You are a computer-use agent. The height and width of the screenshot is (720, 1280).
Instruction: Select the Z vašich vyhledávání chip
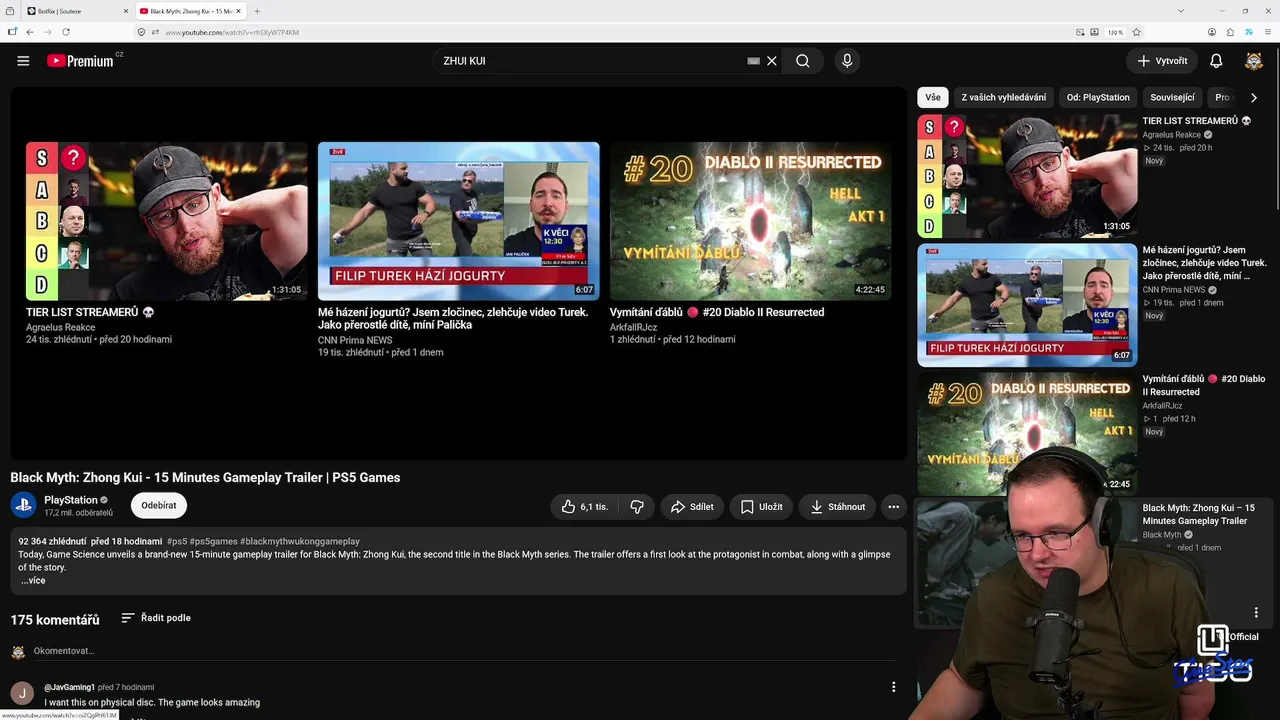[1003, 98]
